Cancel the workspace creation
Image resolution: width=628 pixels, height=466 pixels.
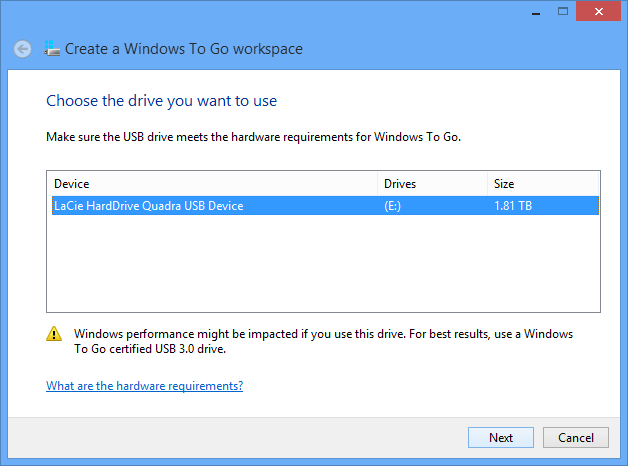(x=576, y=438)
